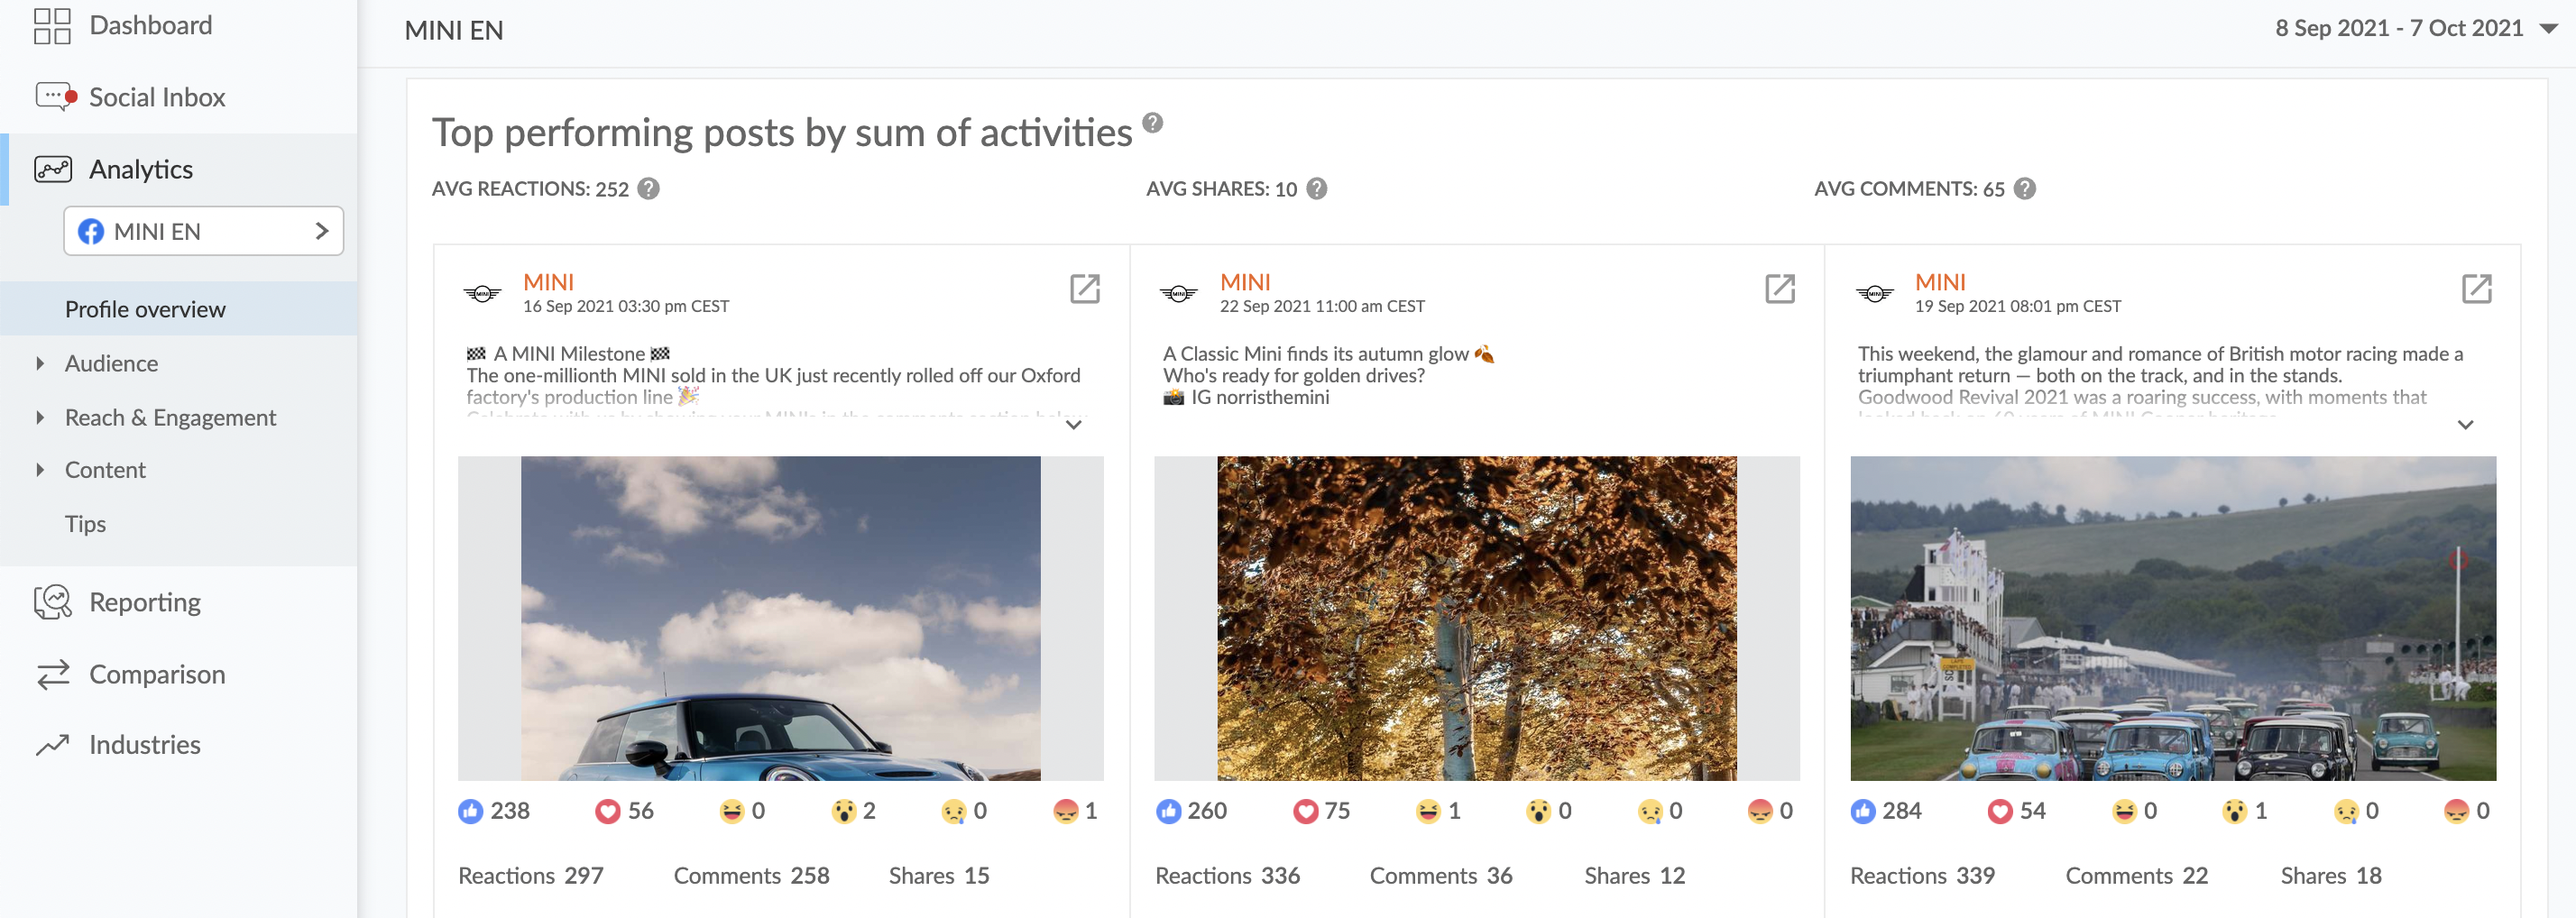Open the 22 Sep post external link icon
This screenshot has height=918, width=2576.
coord(1780,289)
